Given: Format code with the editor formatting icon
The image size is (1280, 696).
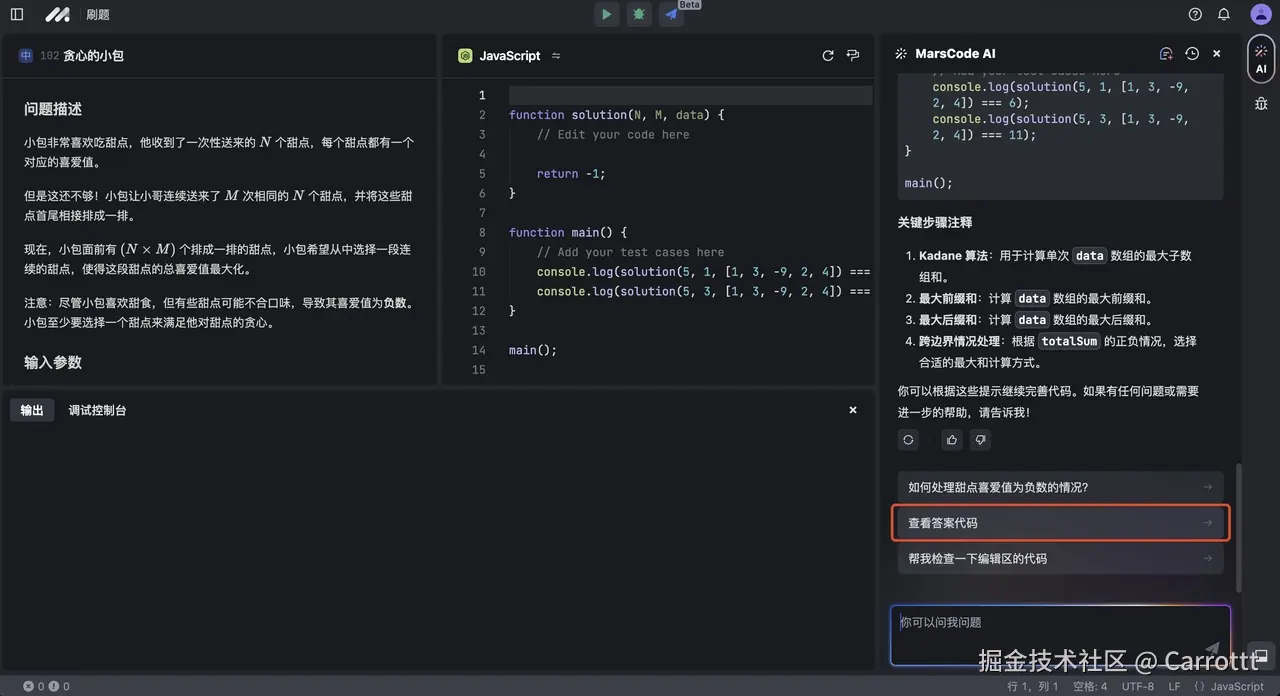Looking at the screenshot, I should [x=852, y=55].
